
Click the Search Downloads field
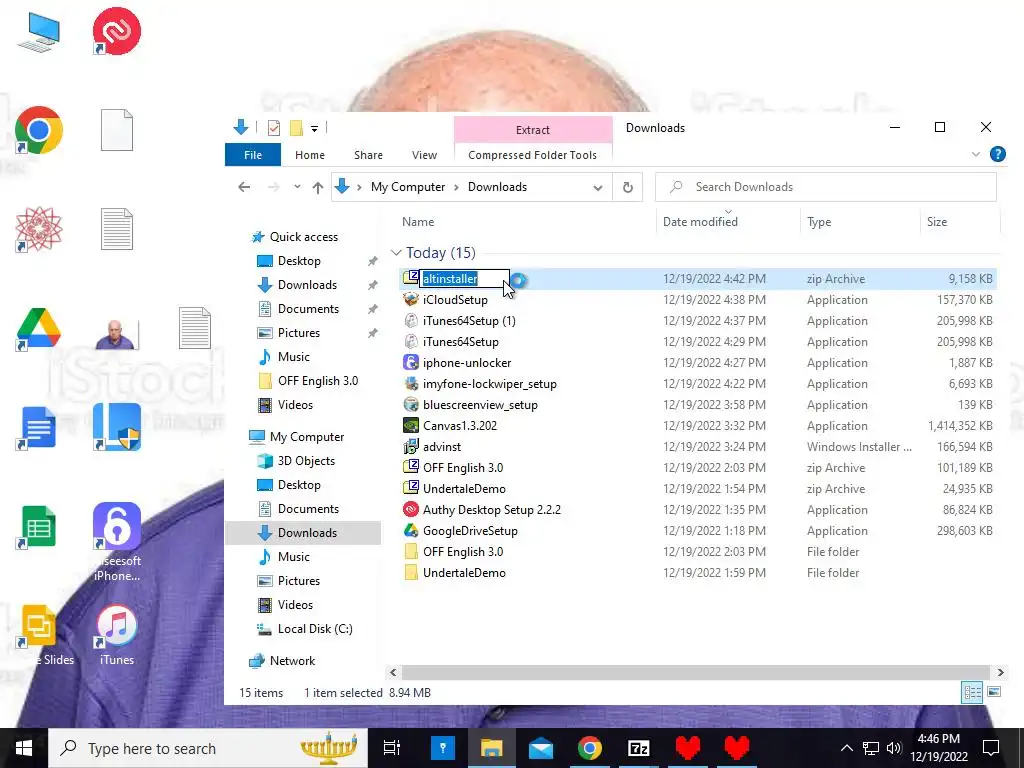click(x=826, y=187)
